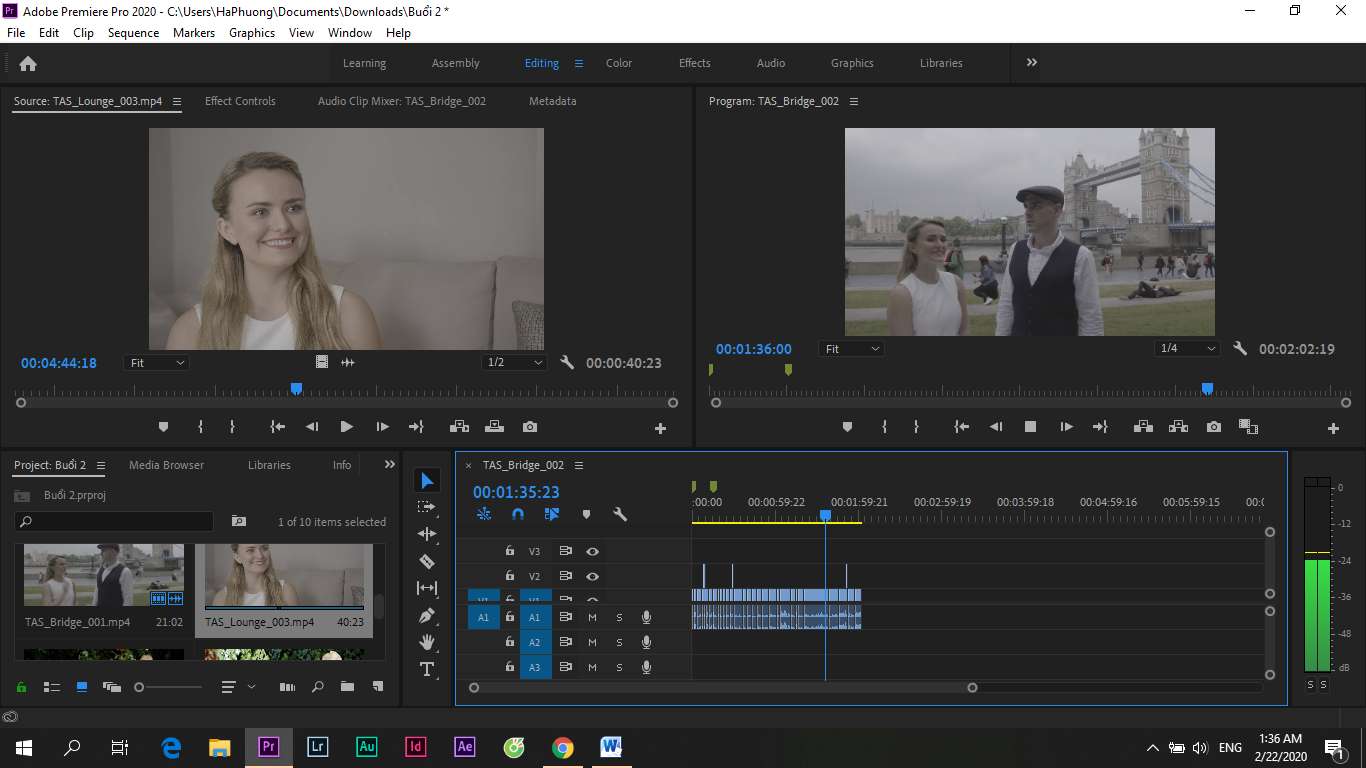Solo audio track A2
Screen dimensions: 1366x768
[x=619, y=642]
